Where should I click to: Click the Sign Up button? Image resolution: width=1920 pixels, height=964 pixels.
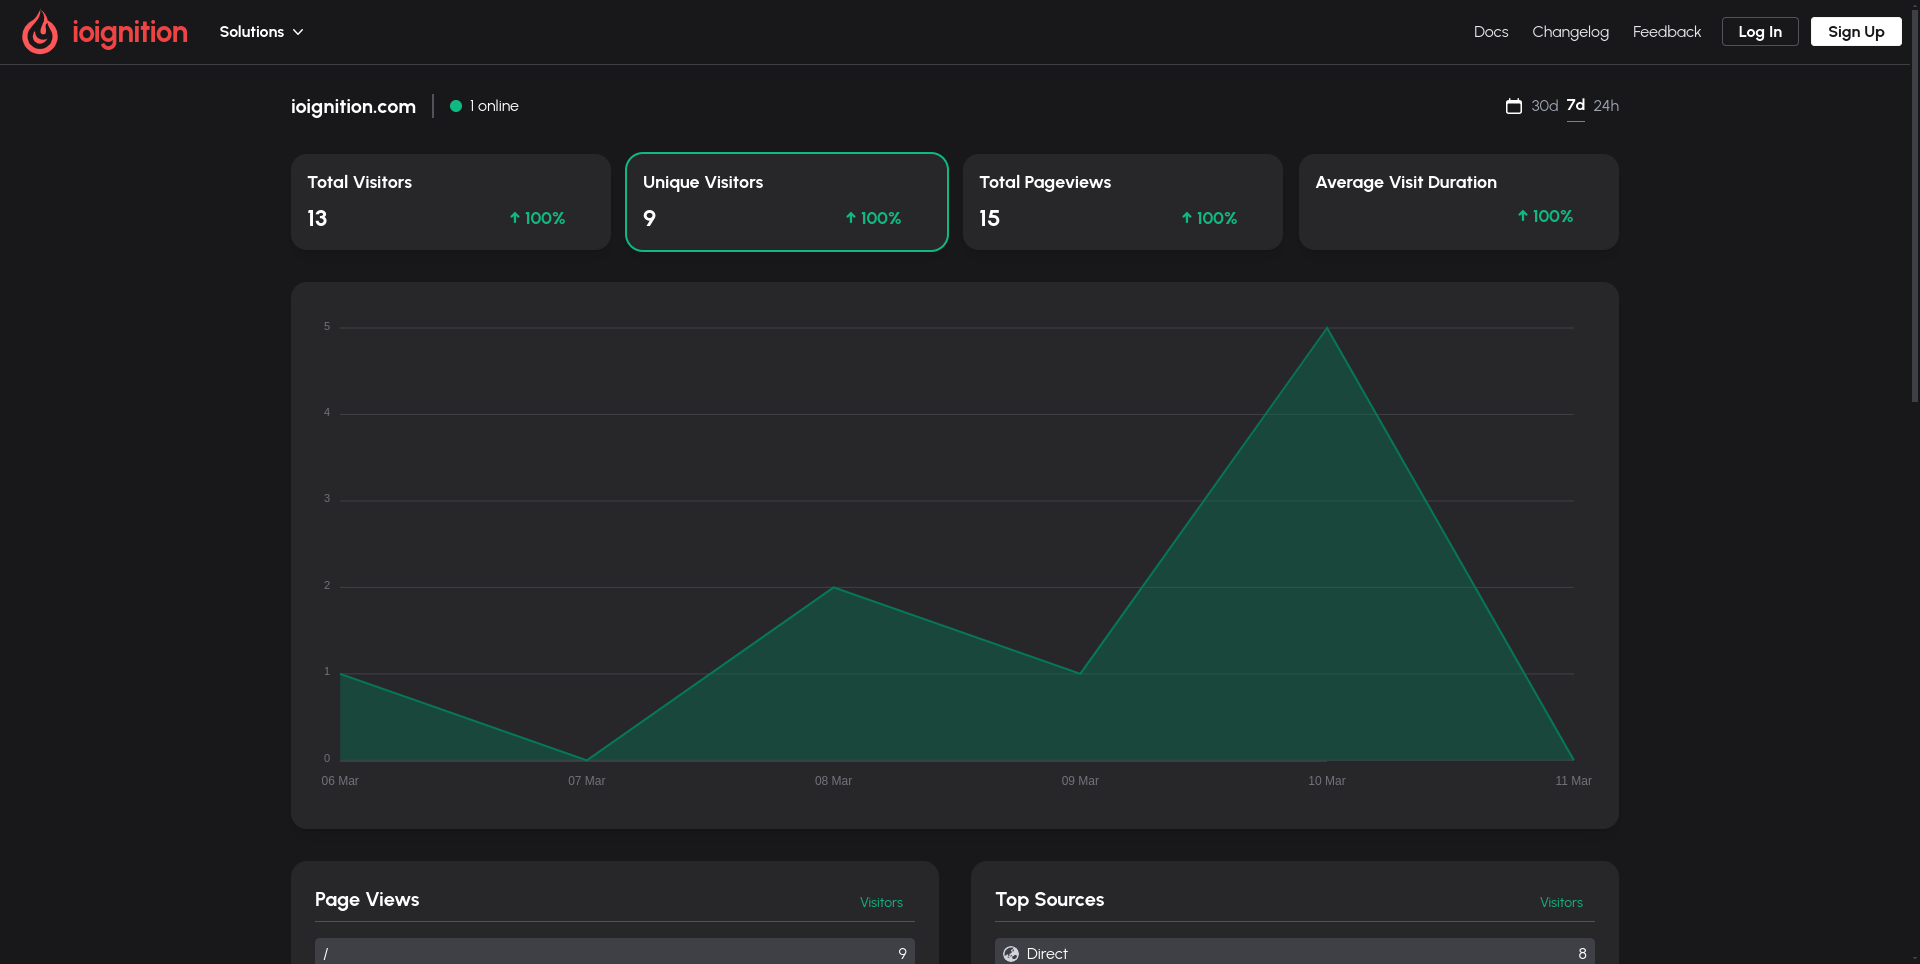click(x=1856, y=31)
